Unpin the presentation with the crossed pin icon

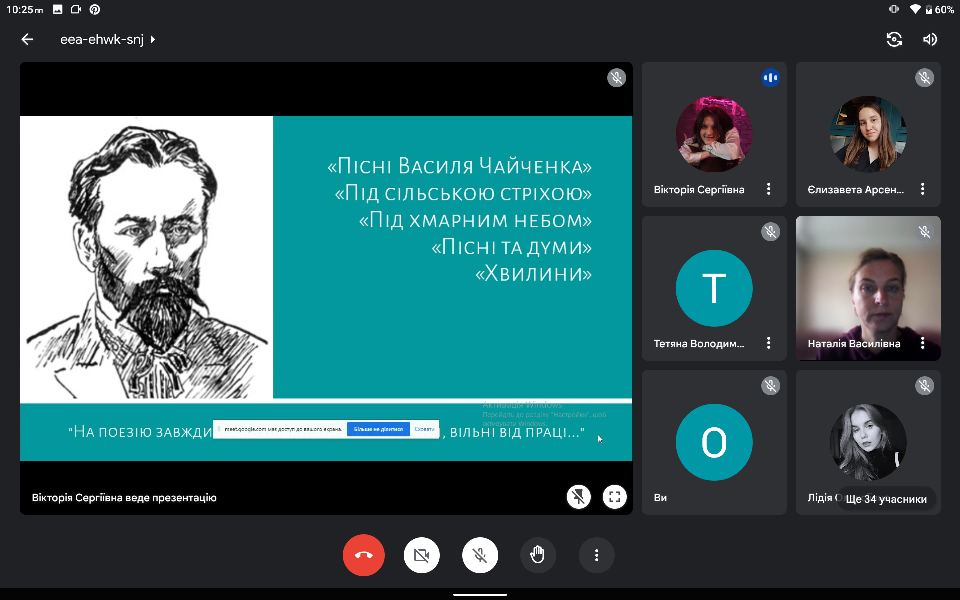tap(578, 497)
